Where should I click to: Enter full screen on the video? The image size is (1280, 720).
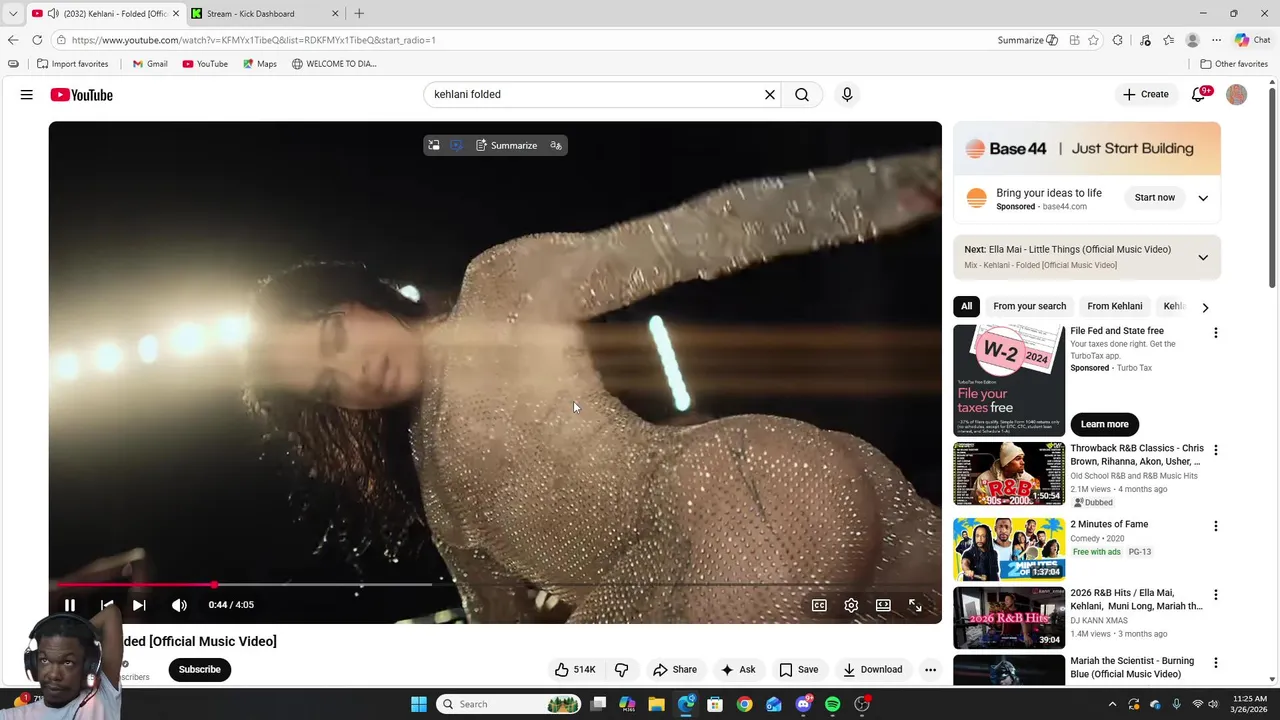[x=915, y=605]
